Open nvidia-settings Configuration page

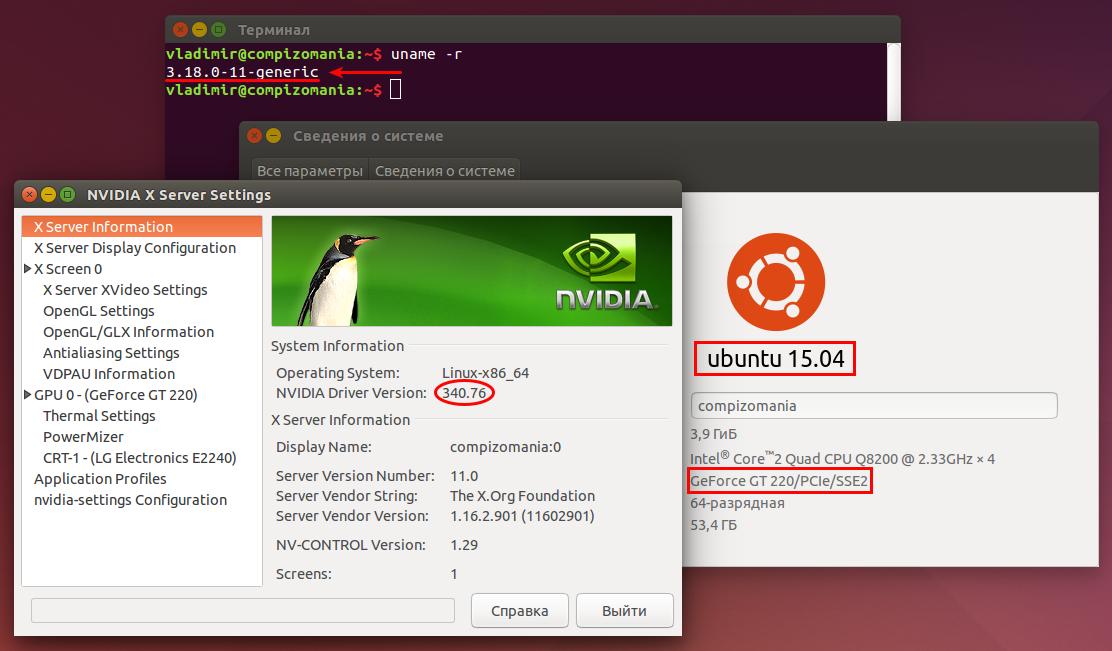pos(130,500)
